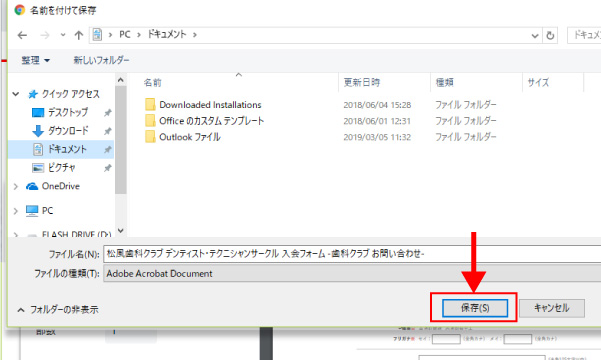Viewport: 601px width, 360px height.
Task: Click the date 2018/06/04 15:28
Action: (x=377, y=105)
